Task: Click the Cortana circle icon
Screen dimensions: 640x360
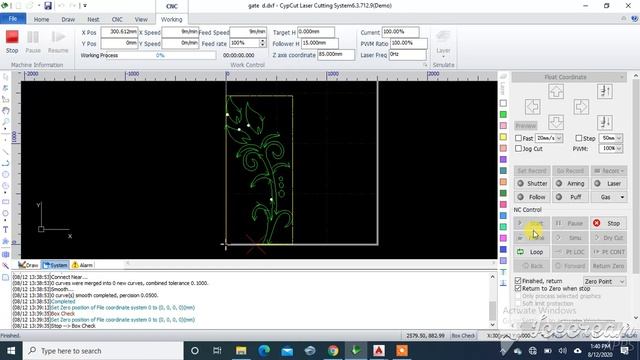Action: point(195,351)
